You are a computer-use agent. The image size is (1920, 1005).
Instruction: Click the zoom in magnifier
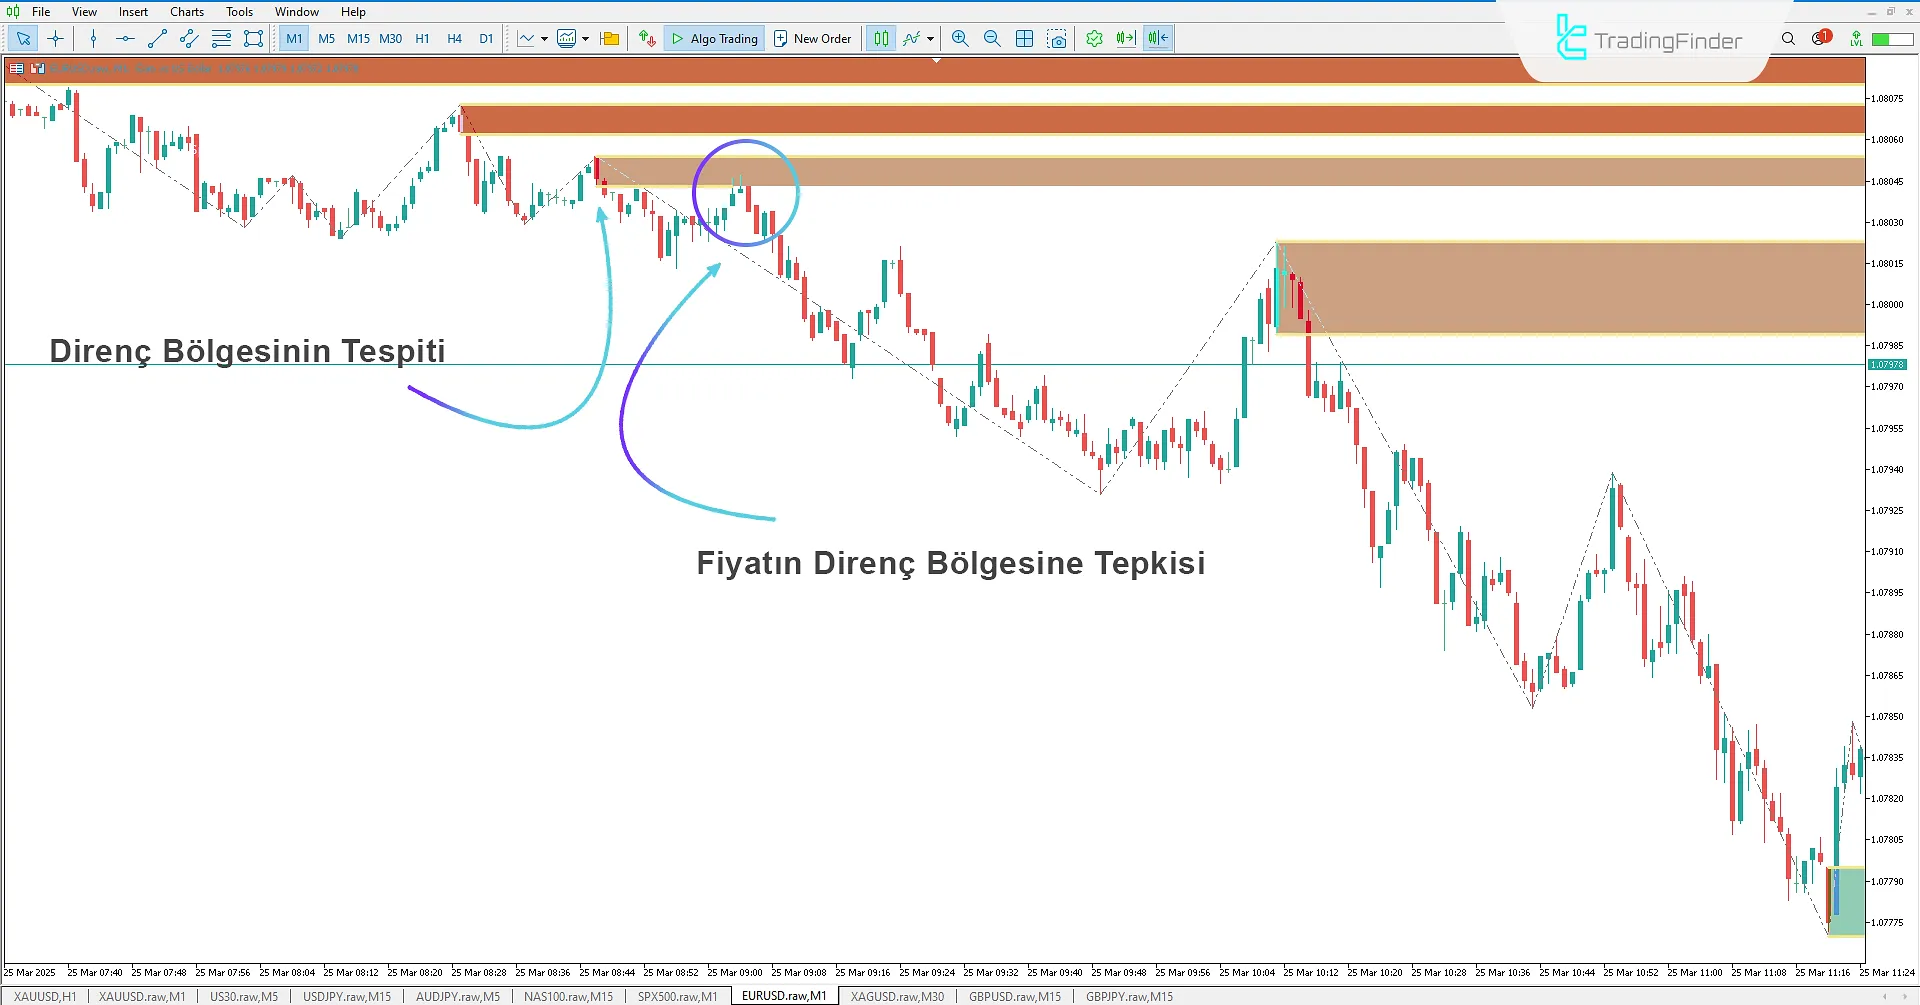point(960,39)
